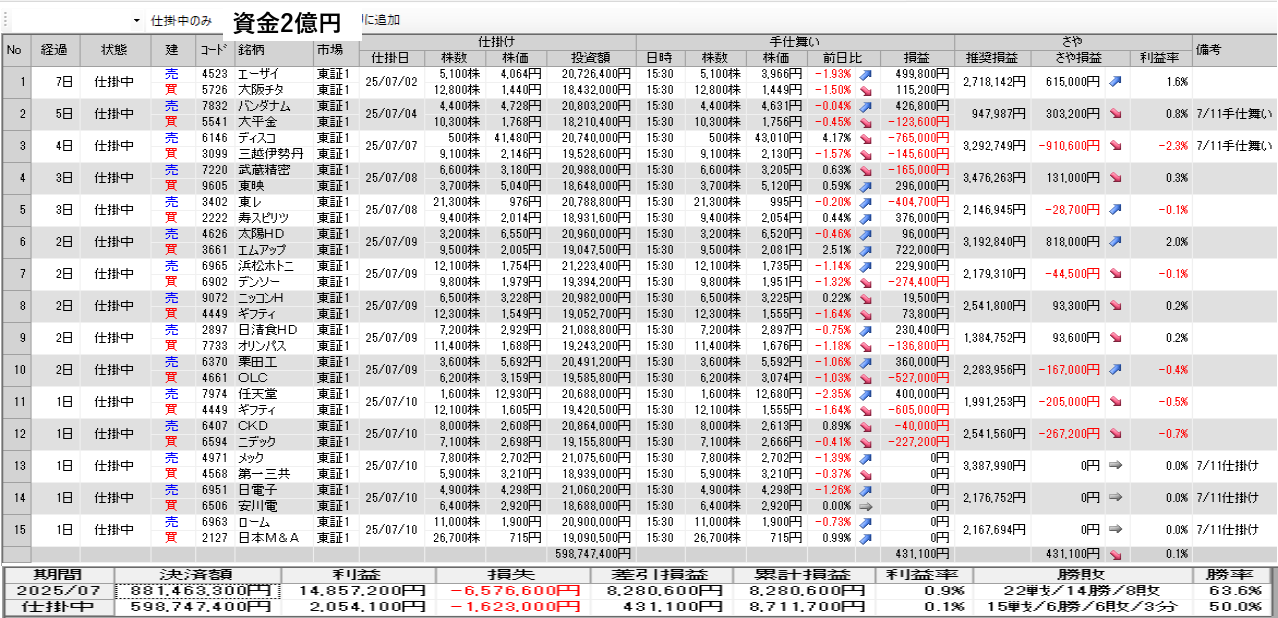Select row number 3 header
Viewport: 1278px width, 618px height.
click(x=16, y=146)
